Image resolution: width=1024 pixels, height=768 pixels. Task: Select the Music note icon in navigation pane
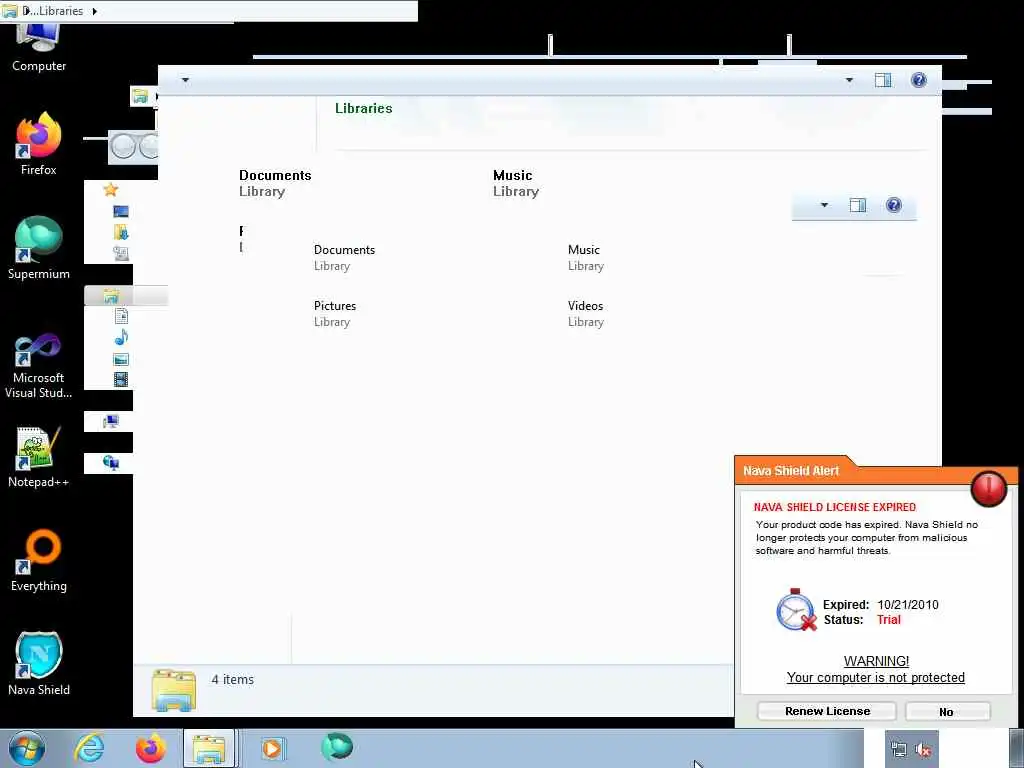click(121, 338)
